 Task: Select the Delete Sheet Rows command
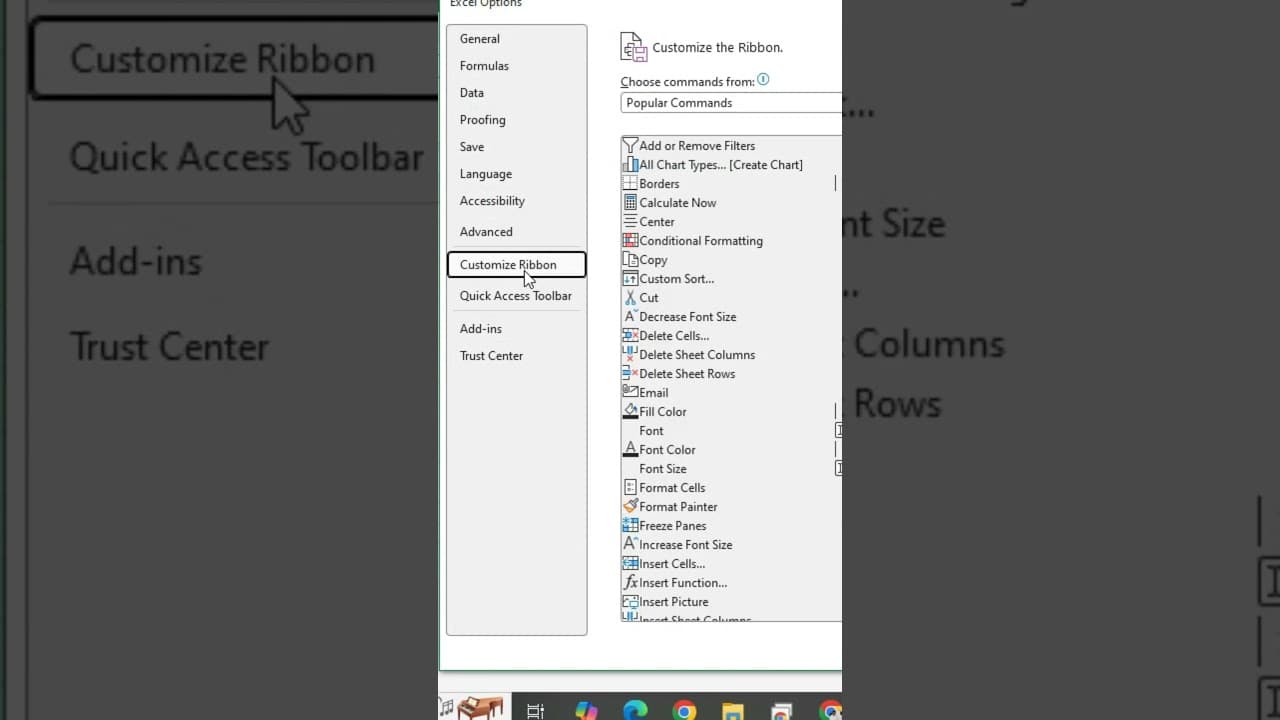coord(730,374)
